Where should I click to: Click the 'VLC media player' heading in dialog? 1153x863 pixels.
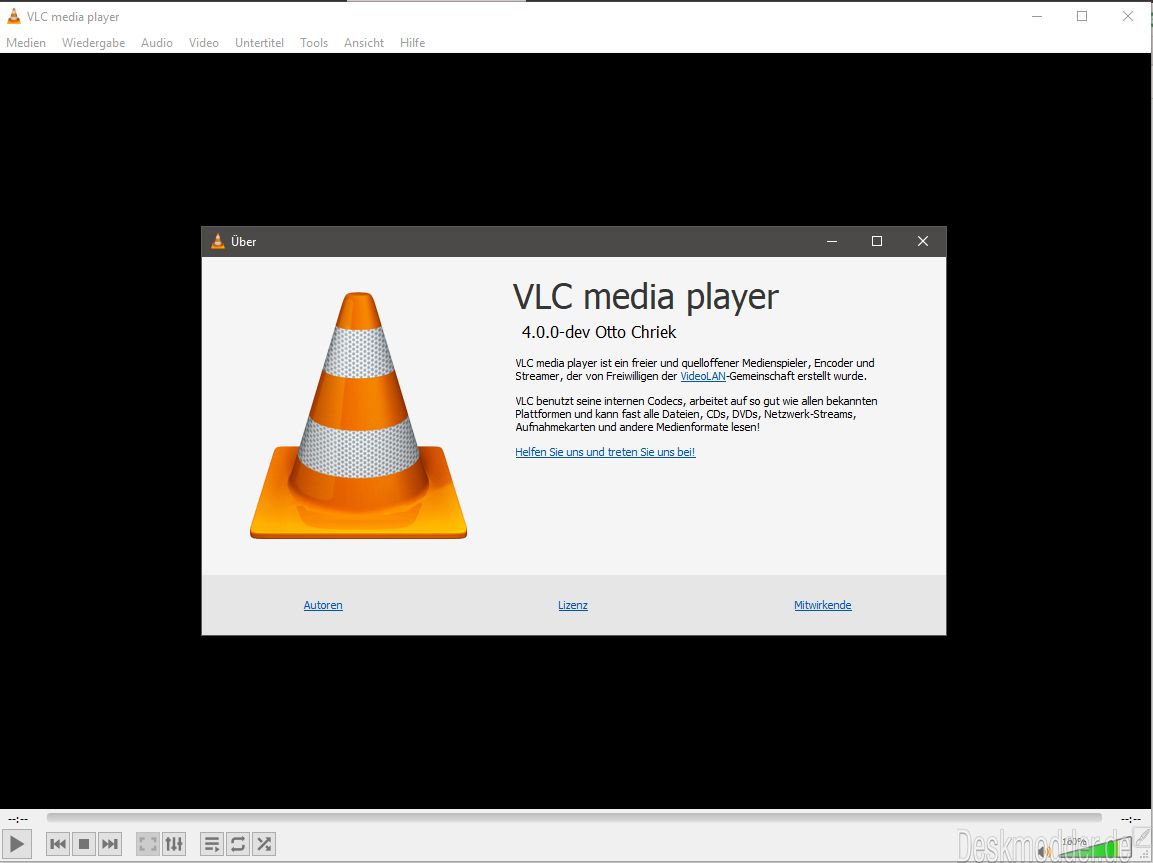tap(646, 297)
